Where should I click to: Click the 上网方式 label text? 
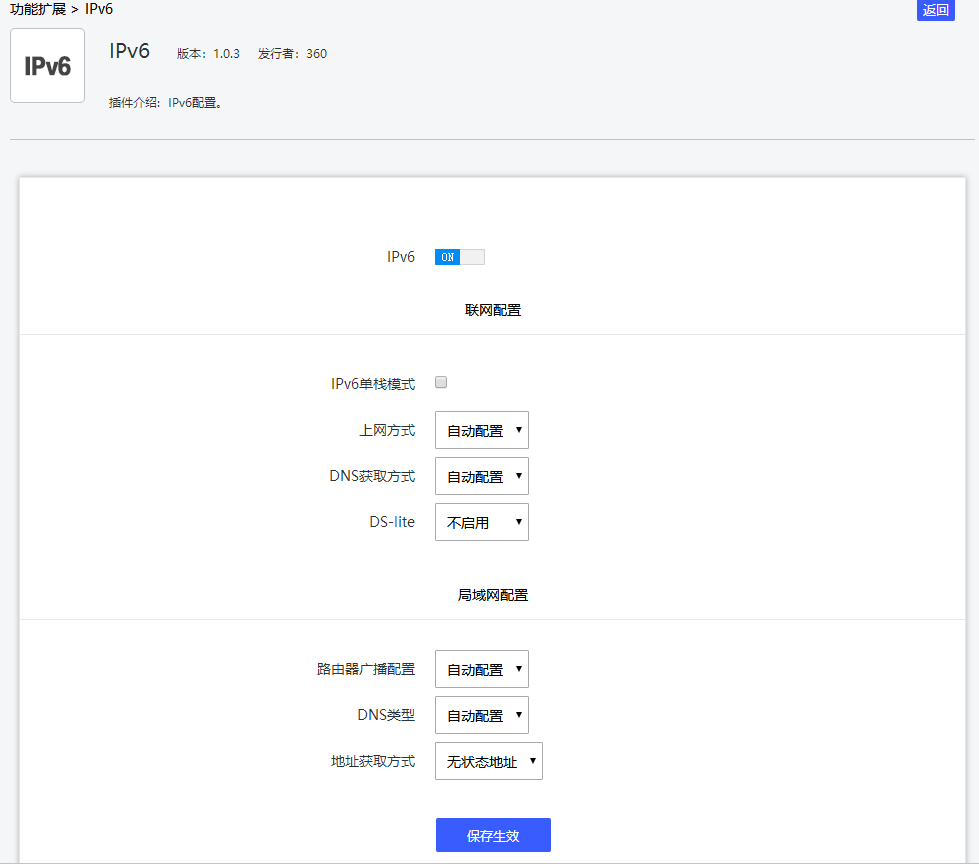(x=387, y=431)
